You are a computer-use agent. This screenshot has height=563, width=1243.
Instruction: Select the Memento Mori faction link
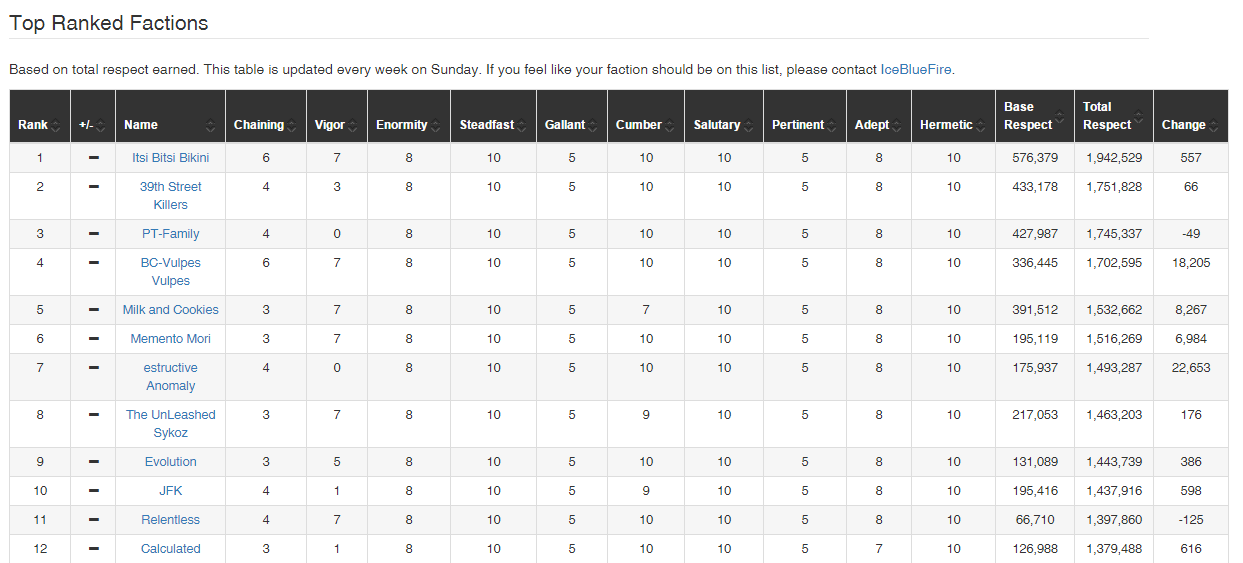(x=170, y=339)
